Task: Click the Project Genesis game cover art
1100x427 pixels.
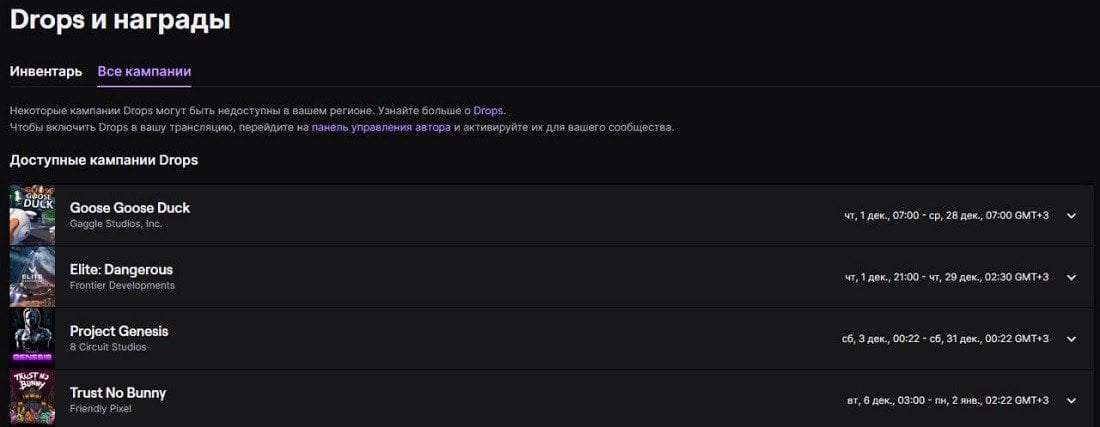Action: click(x=32, y=338)
